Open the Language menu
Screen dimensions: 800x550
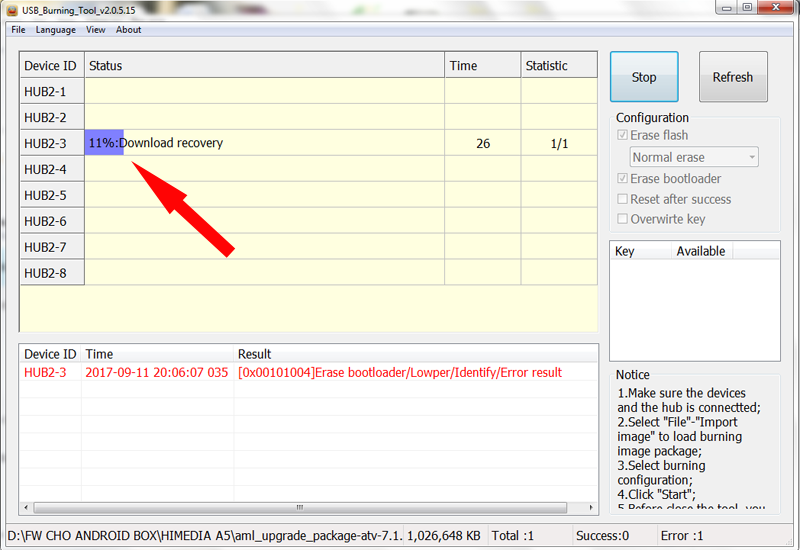55,30
